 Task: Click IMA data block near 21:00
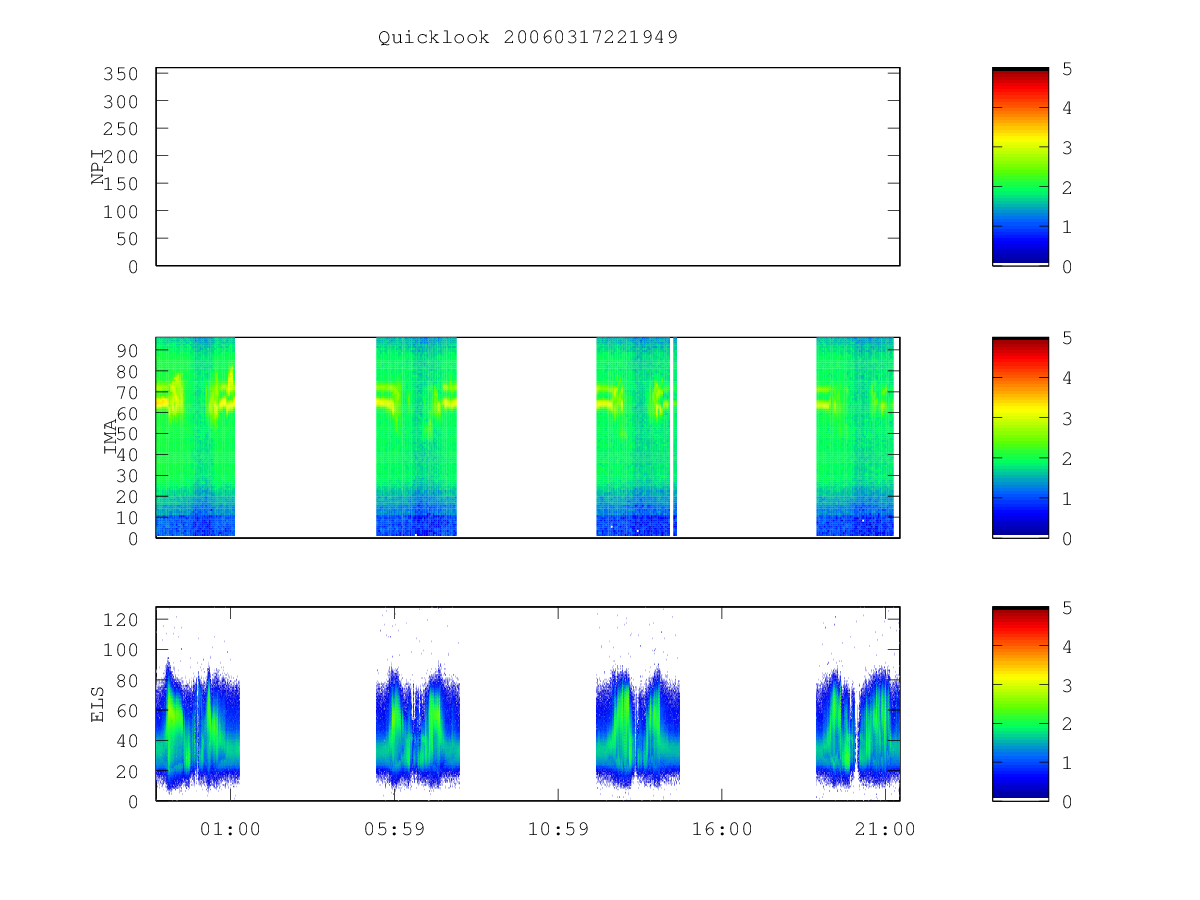click(855, 437)
